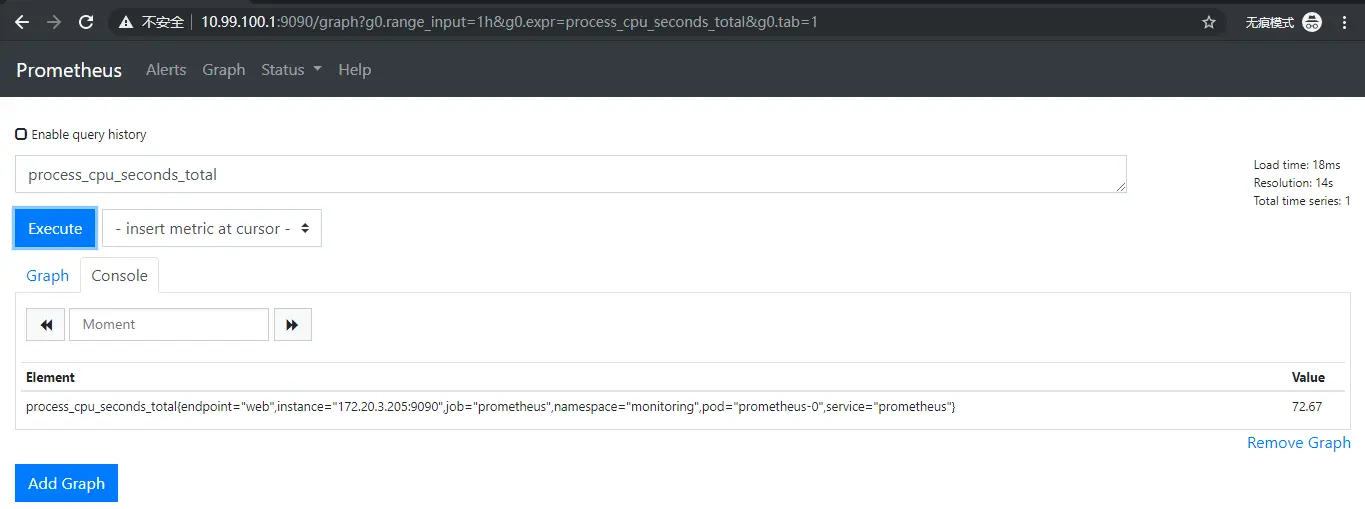Image resolution: width=1365 pixels, height=509 pixels.
Task: Click the blue Execute button
Action: (x=55, y=228)
